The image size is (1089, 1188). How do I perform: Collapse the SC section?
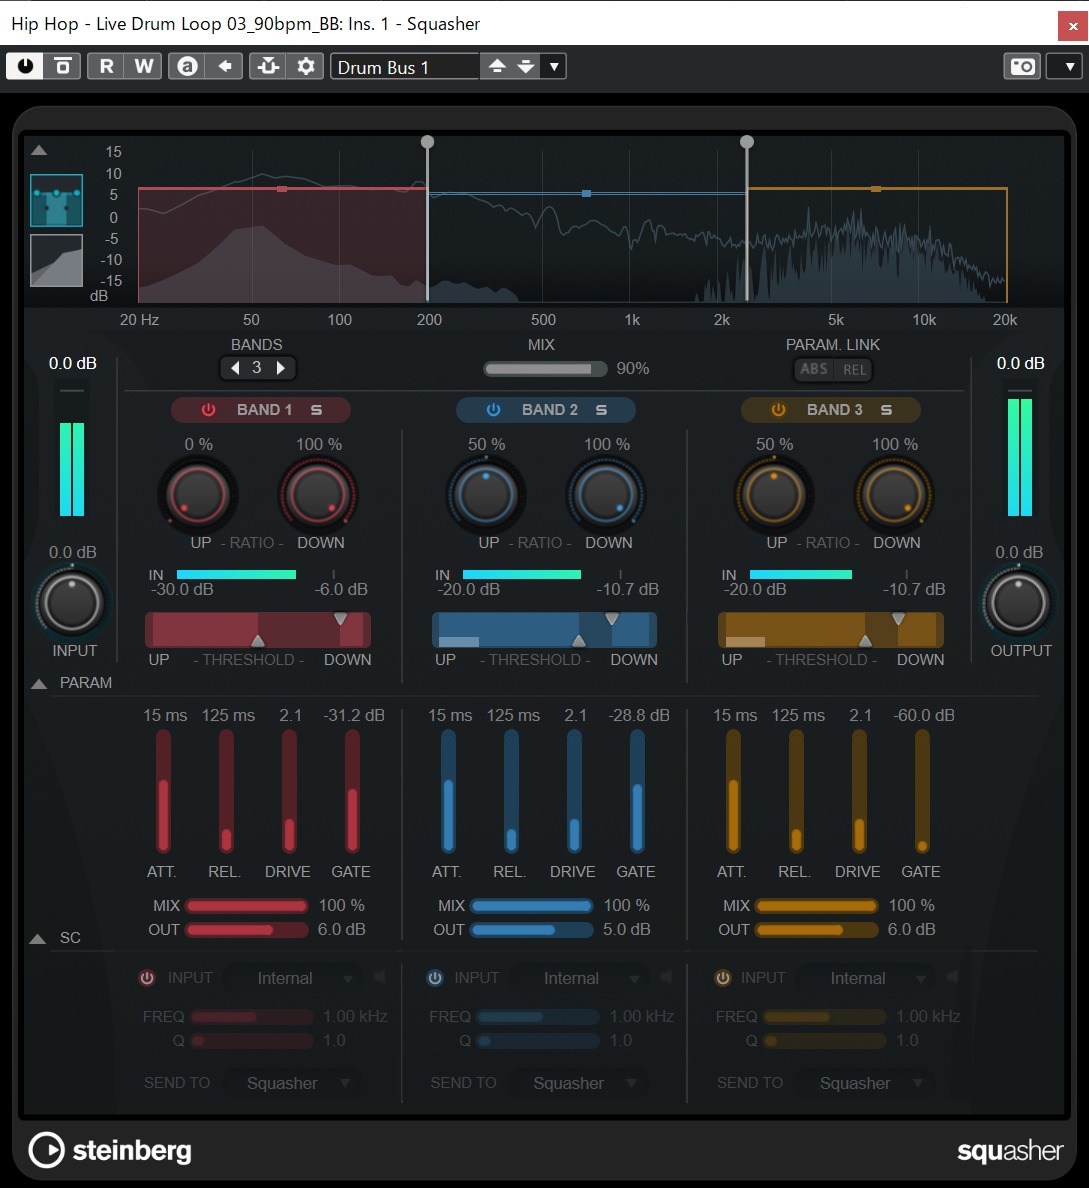point(38,937)
